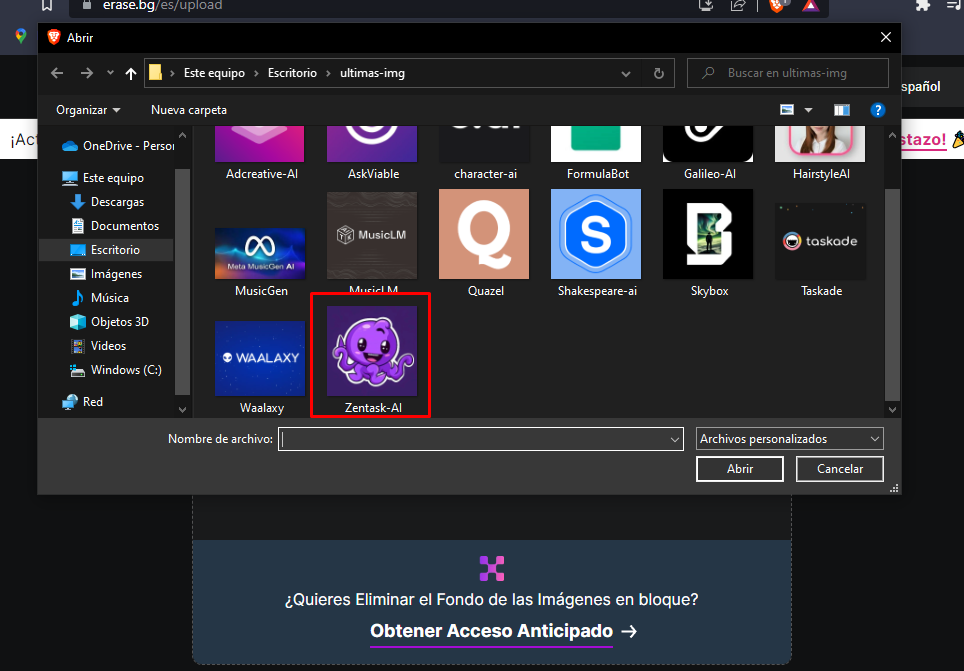Open Objetos 3D in the sidebar
This screenshot has height=671, width=964.
click(x=109, y=322)
